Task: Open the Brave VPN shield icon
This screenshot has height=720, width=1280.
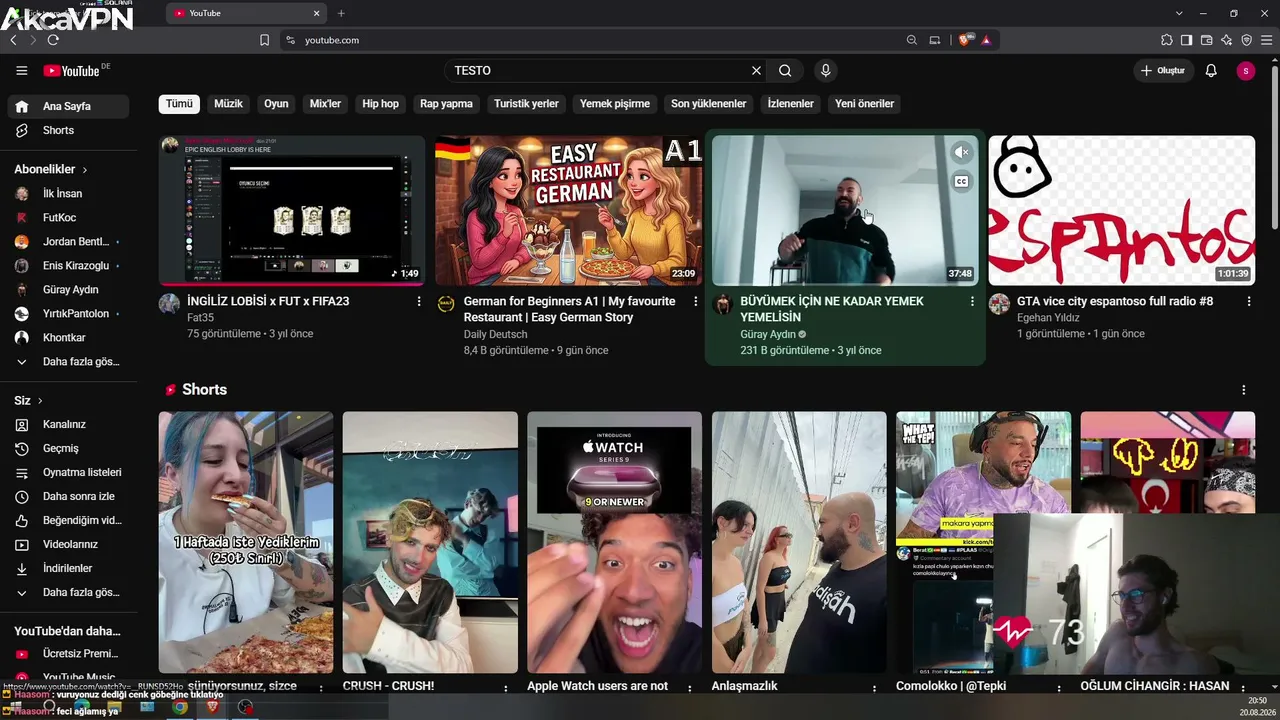Action: point(1246,40)
